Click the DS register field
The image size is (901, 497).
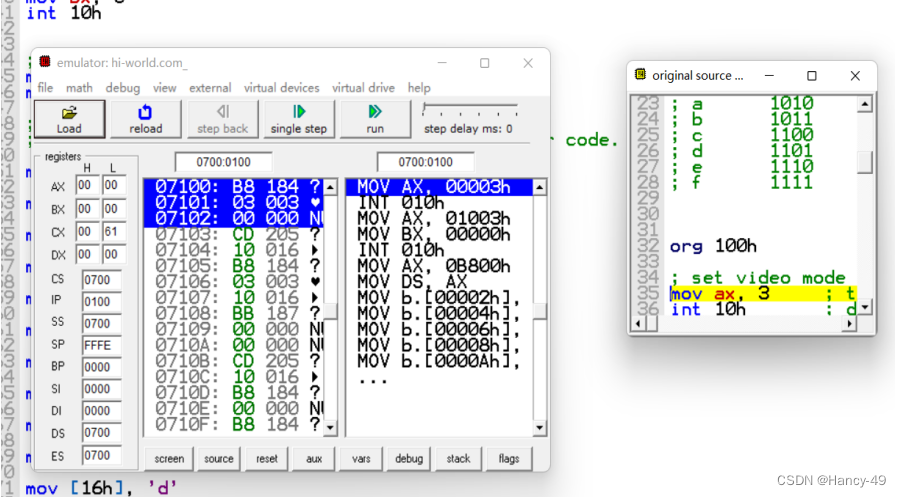click(102, 433)
